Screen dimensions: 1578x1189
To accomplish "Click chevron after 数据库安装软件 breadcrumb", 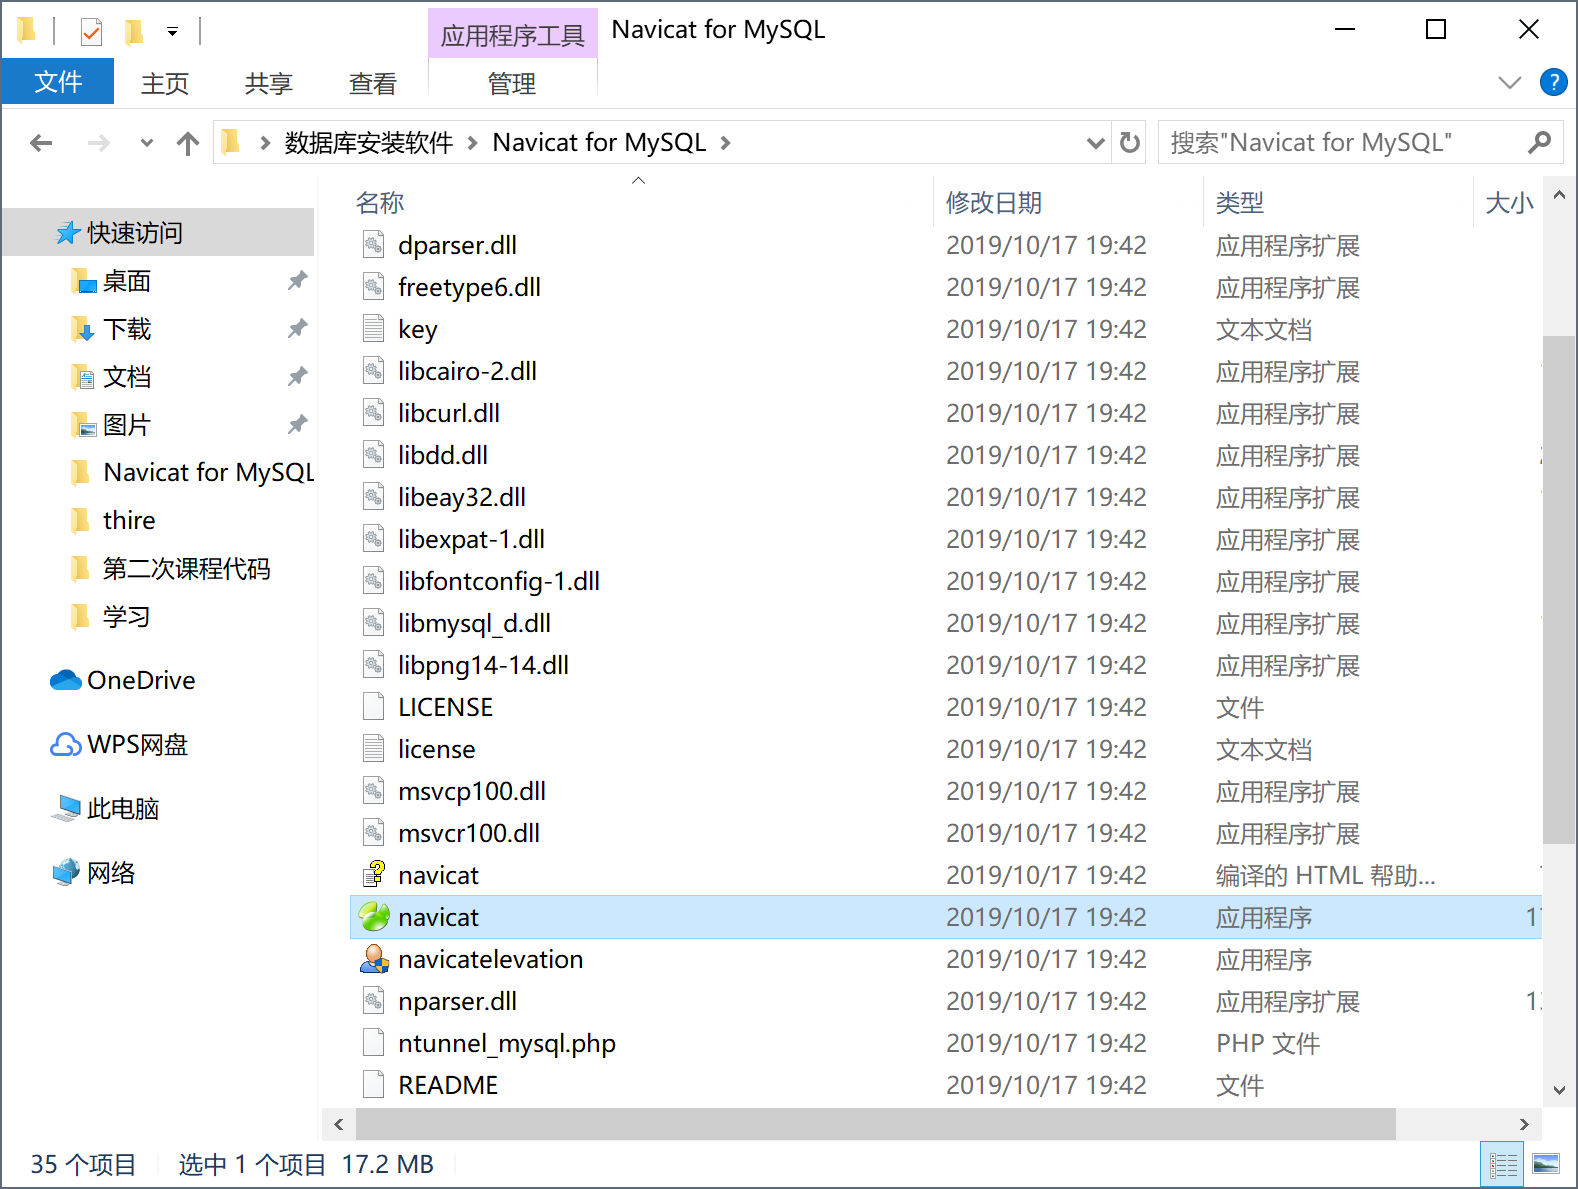I will pyautogui.click(x=472, y=143).
